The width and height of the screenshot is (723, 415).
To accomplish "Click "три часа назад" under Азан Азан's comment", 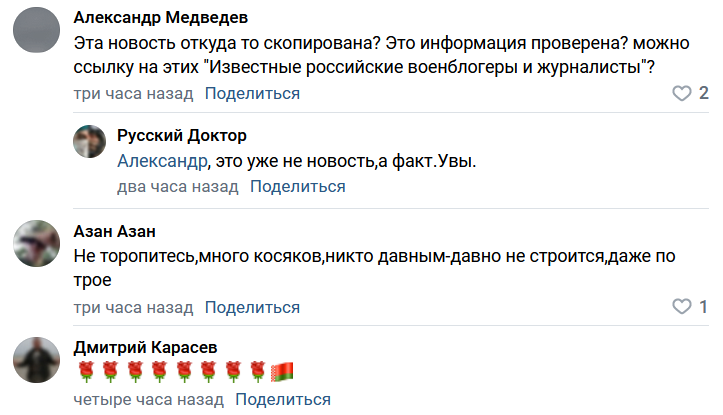I will click(x=133, y=306).
